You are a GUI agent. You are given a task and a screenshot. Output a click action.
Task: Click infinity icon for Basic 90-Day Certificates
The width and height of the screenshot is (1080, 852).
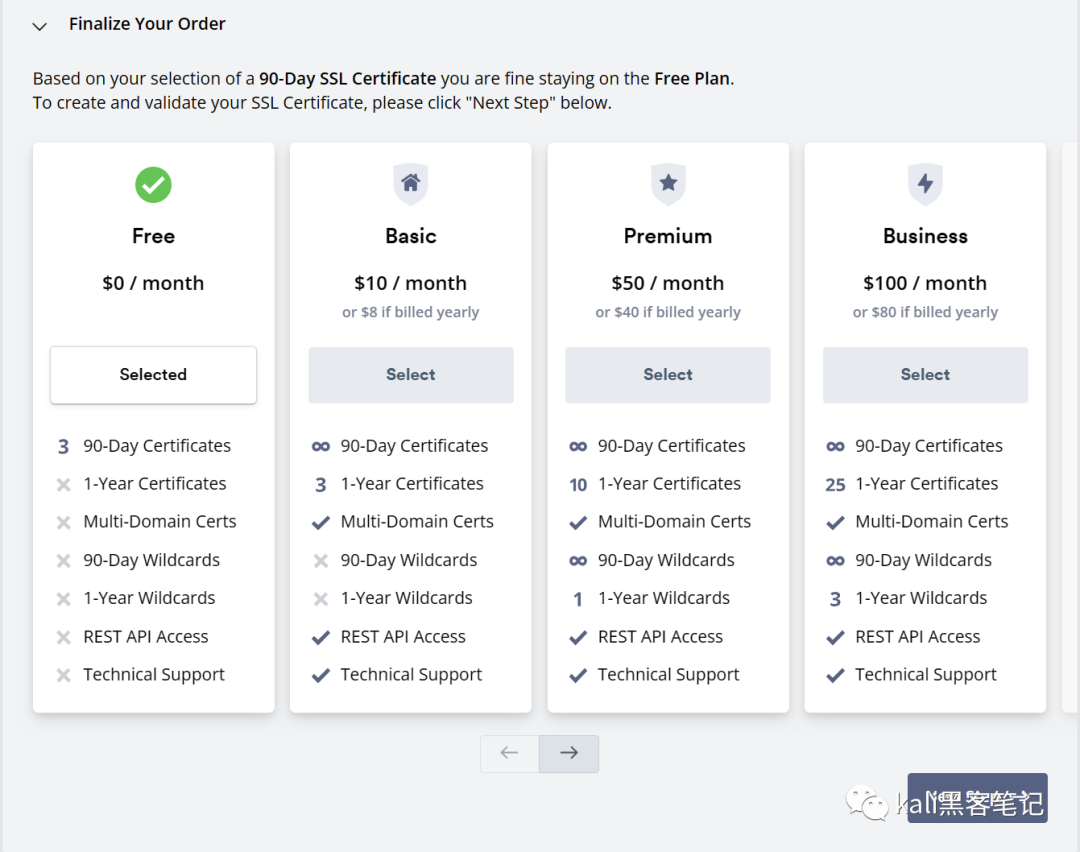tap(320, 447)
